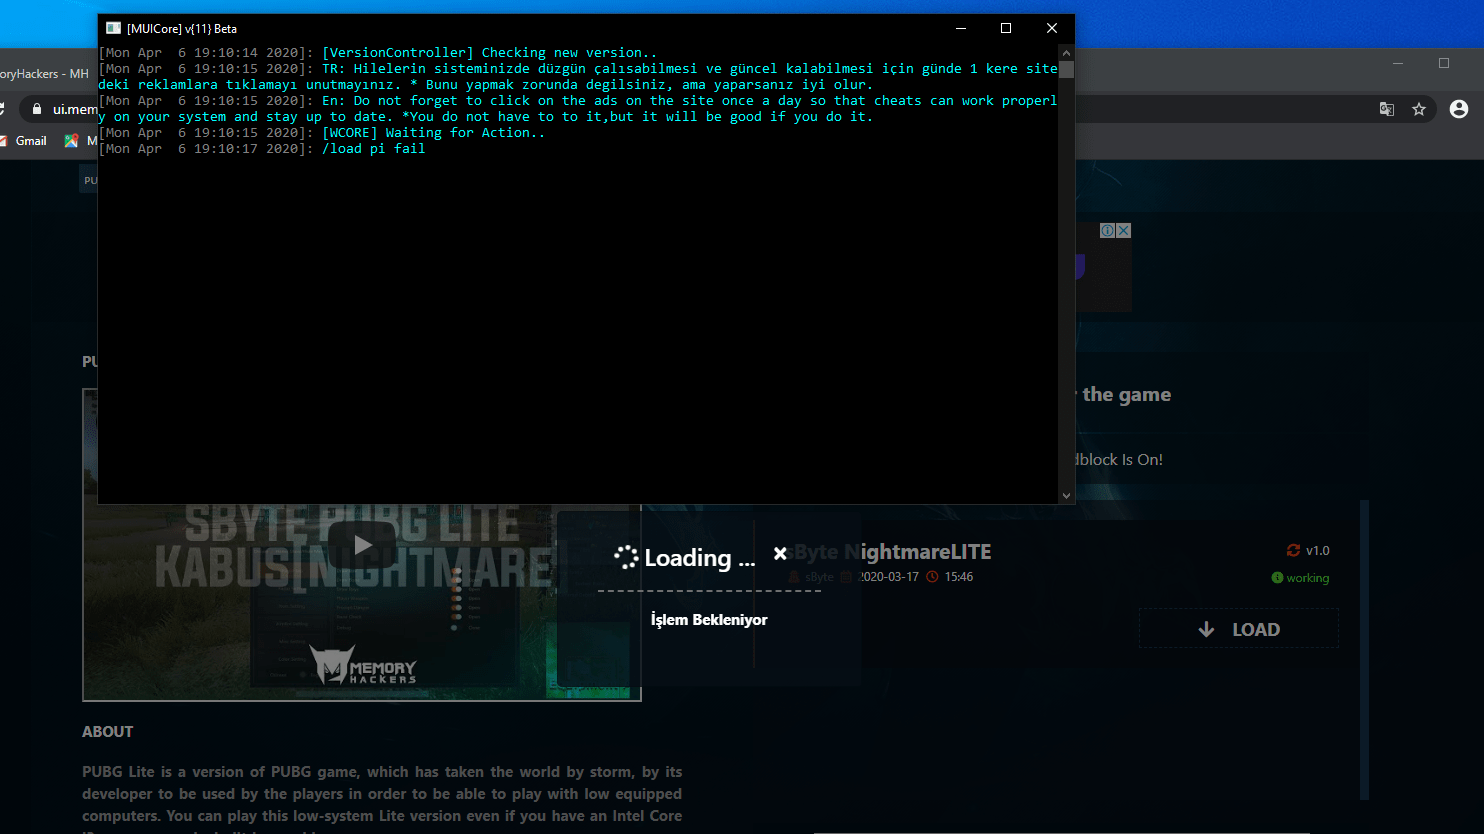Play the SByte PUBG Lite video
Screen dimensions: 1484x834
[362, 545]
